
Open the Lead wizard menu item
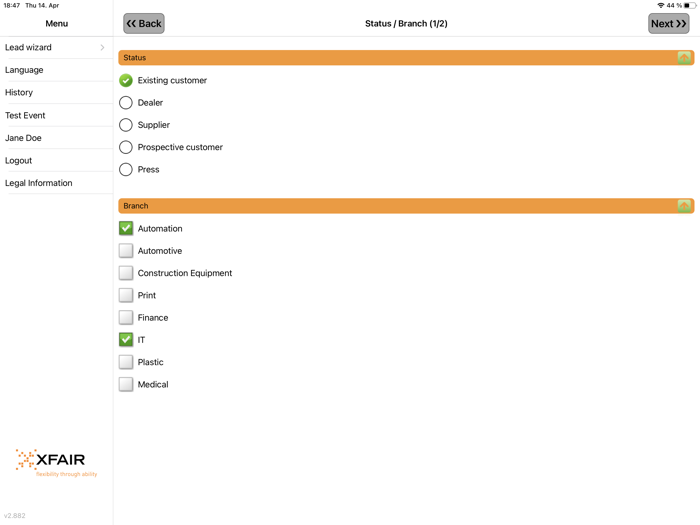(x=56, y=47)
